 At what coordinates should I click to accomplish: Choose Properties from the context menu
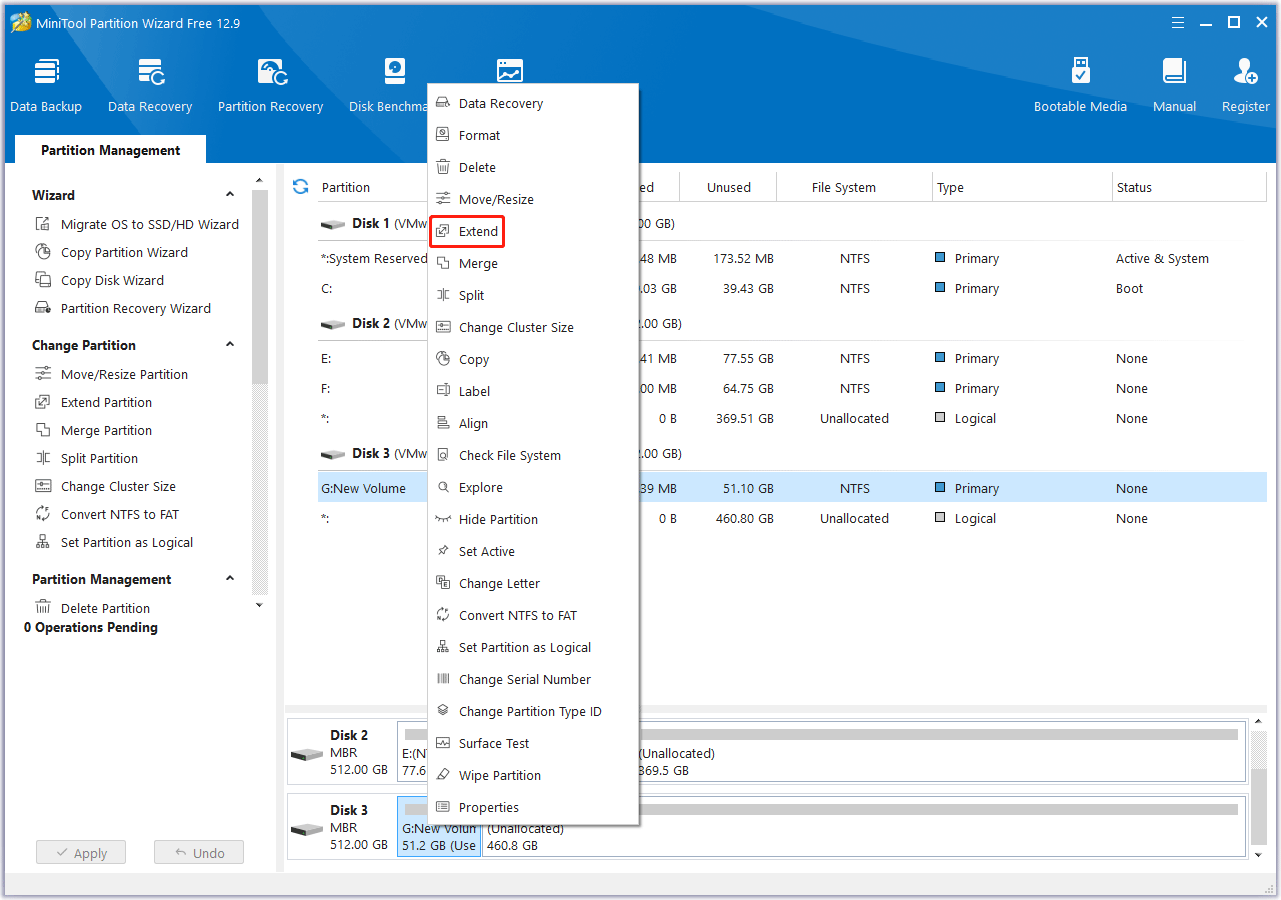[533, 807]
